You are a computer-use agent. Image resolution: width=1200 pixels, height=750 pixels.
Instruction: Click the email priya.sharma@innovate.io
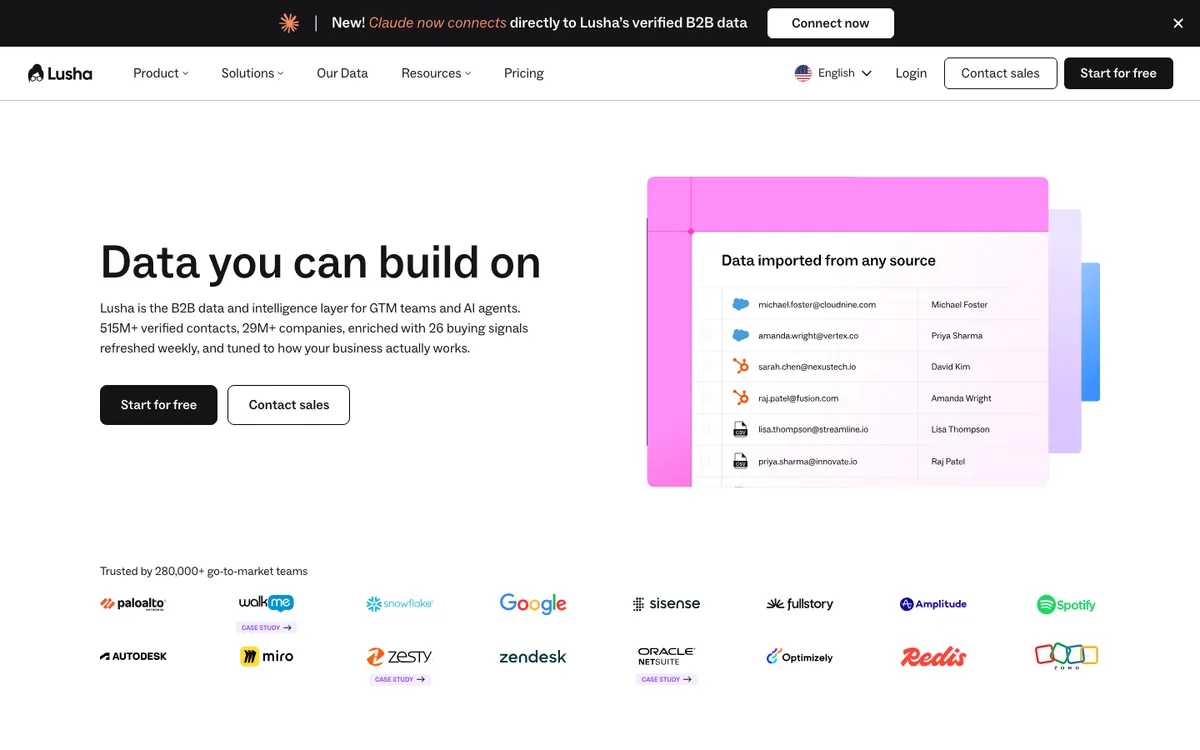(x=808, y=461)
